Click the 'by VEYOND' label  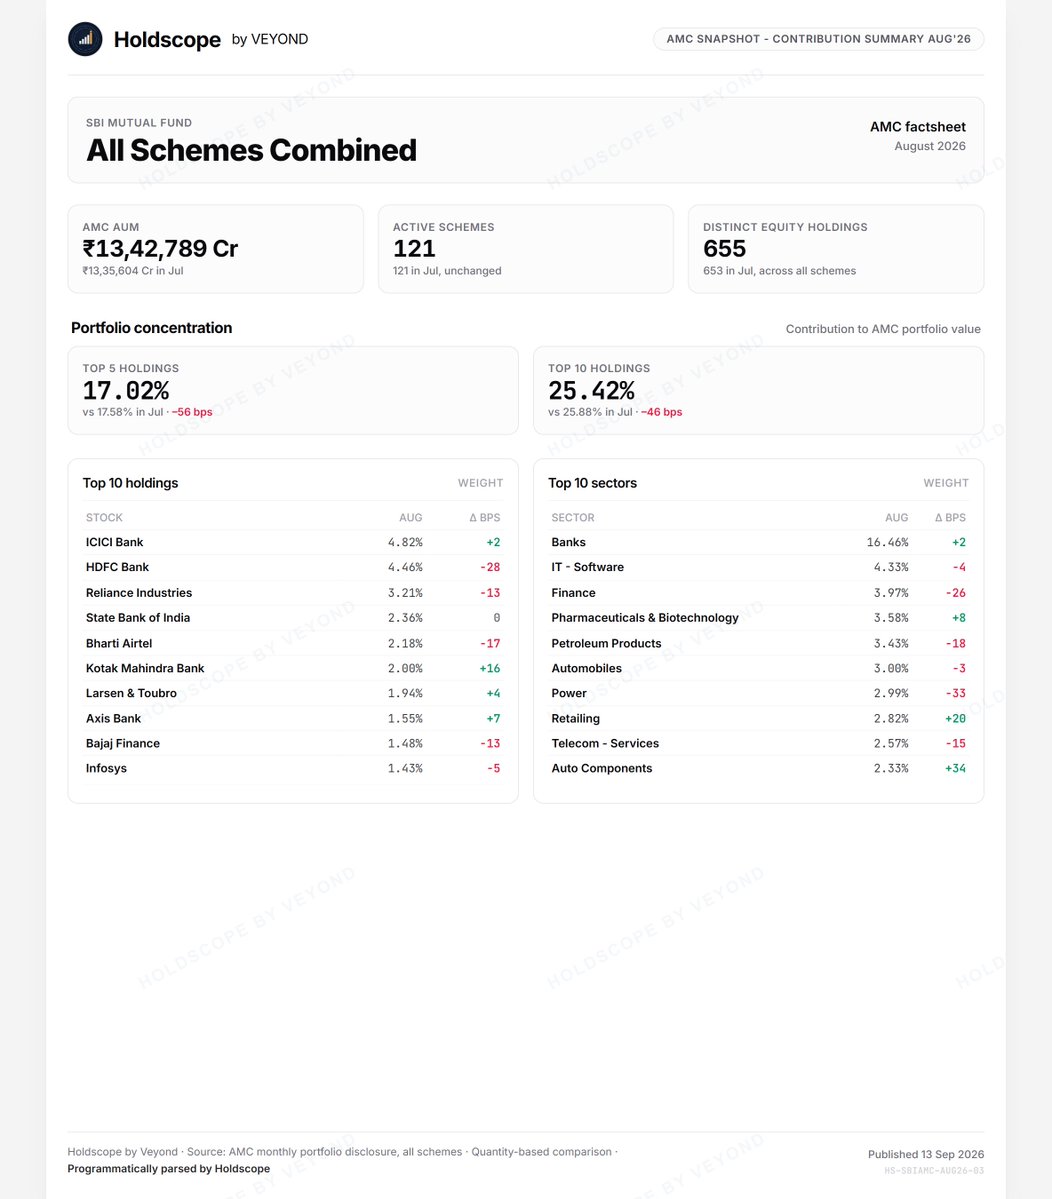click(270, 39)
